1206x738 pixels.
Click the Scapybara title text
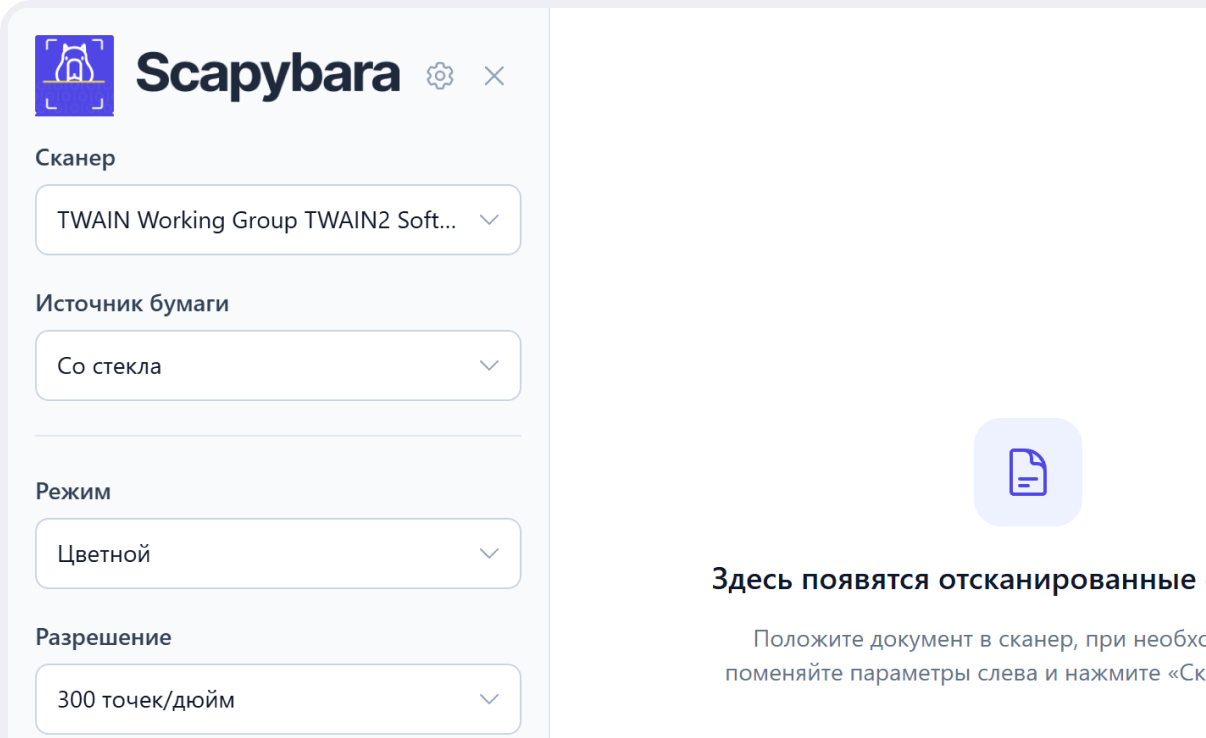[268, 74]
